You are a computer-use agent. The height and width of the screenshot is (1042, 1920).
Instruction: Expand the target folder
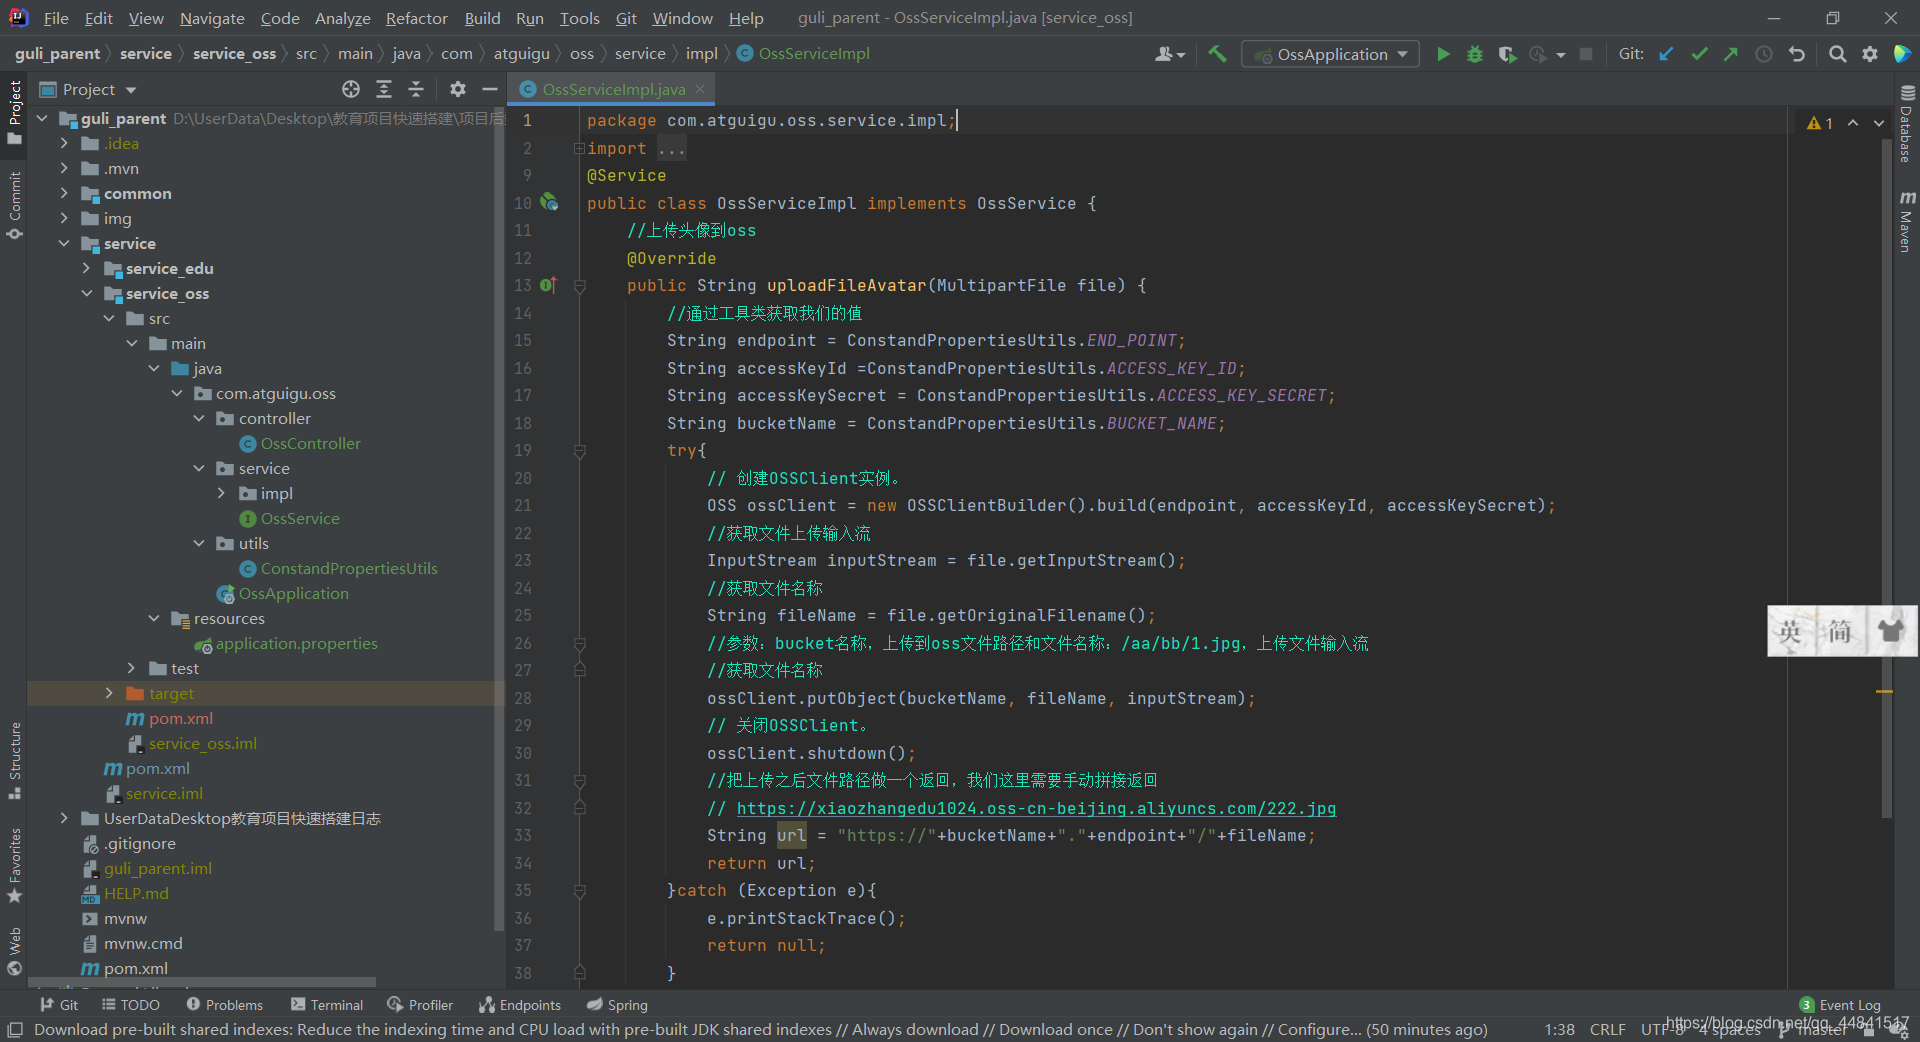coord(109,693)
